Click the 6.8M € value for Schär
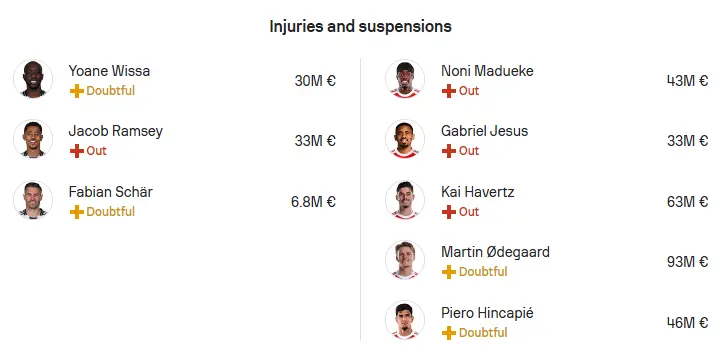 313,202
